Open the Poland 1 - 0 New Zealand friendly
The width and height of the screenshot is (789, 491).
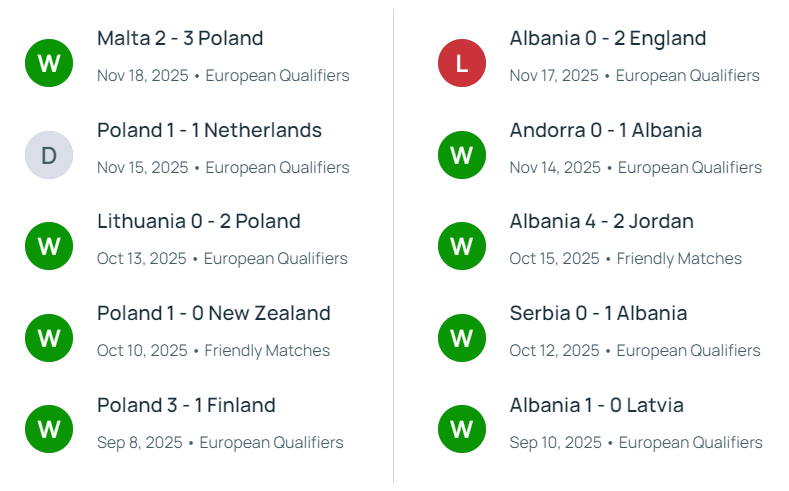(x=213, y=314)
